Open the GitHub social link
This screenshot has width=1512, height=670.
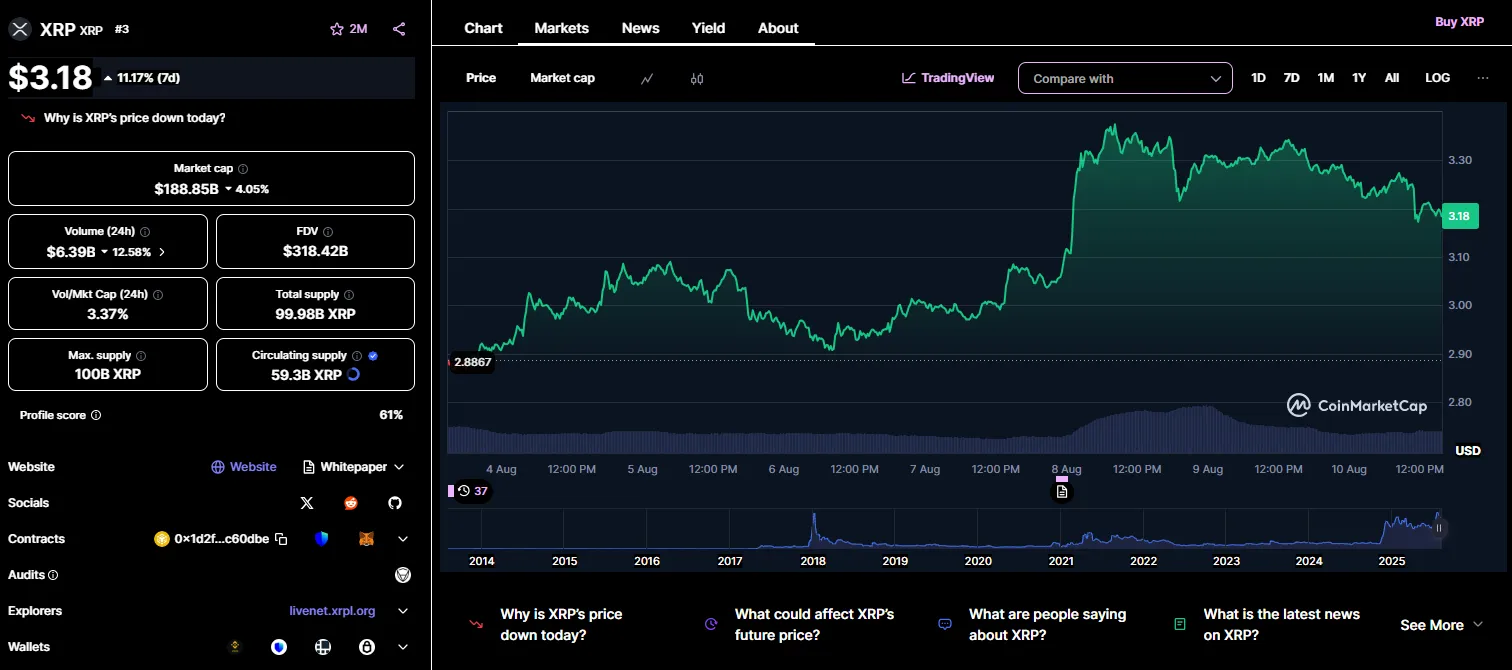tap(395, 503)
